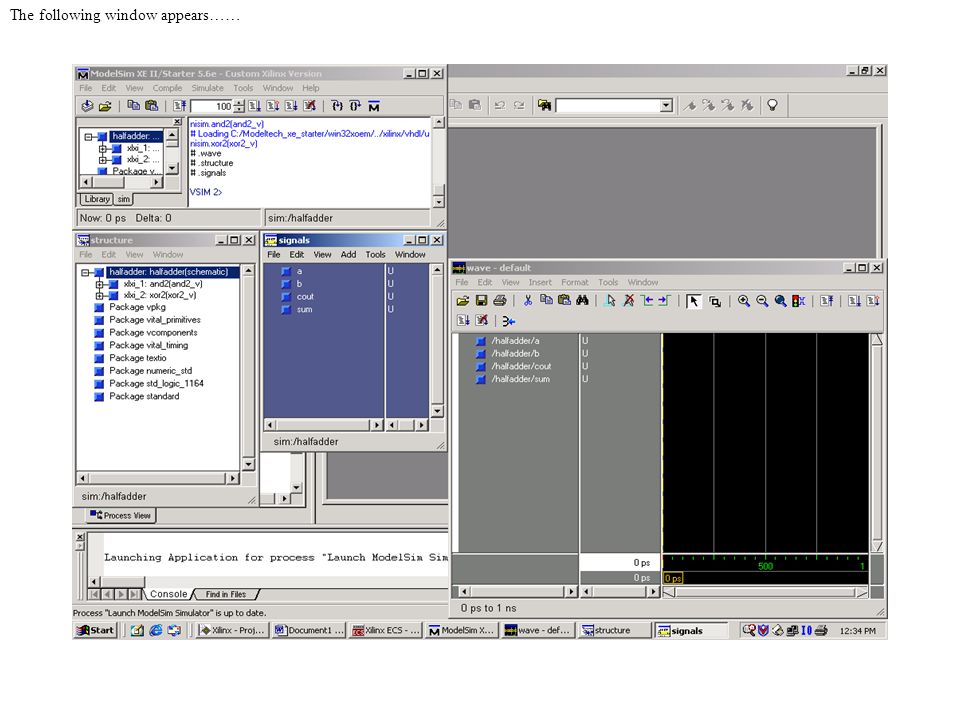
Task: Switch to Xilinx ECS taskbar button
Action: click(386, 631)
